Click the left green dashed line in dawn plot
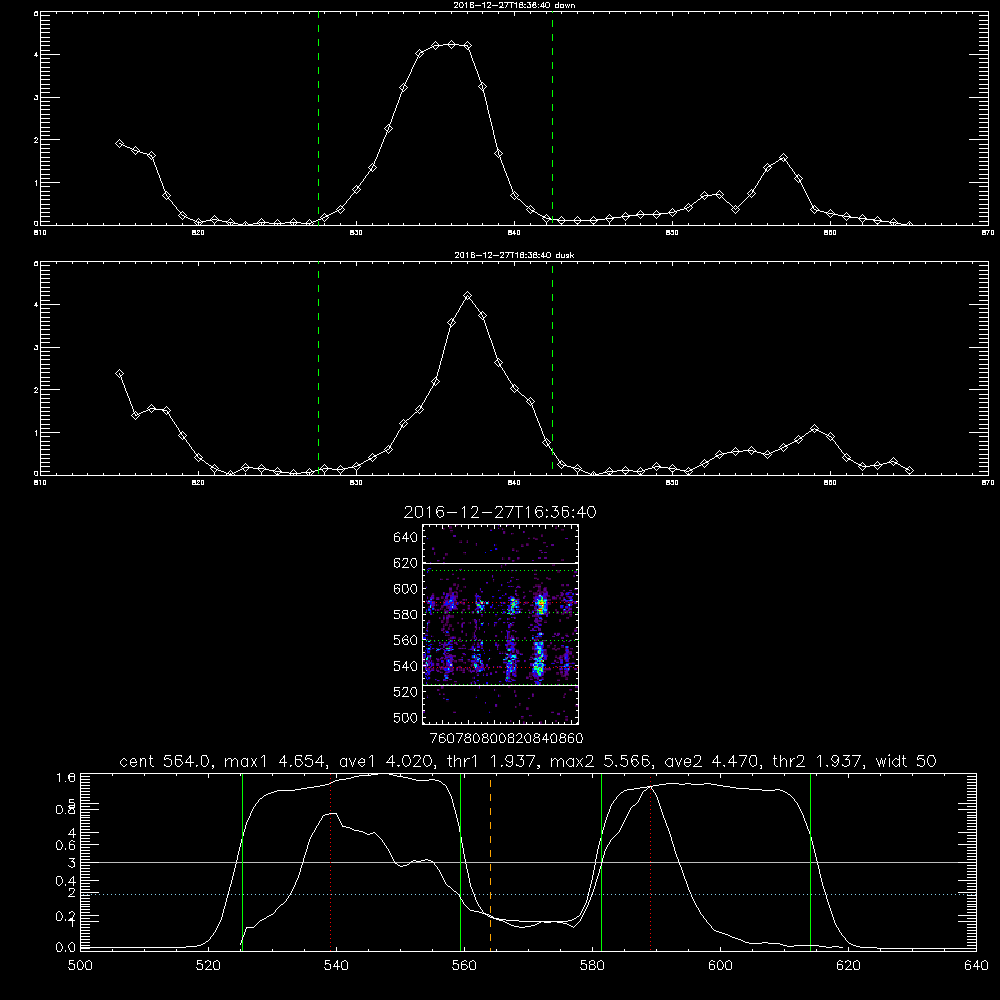Image resolution: width=1000 pixels, height=1000 pixels. (318, 118)
